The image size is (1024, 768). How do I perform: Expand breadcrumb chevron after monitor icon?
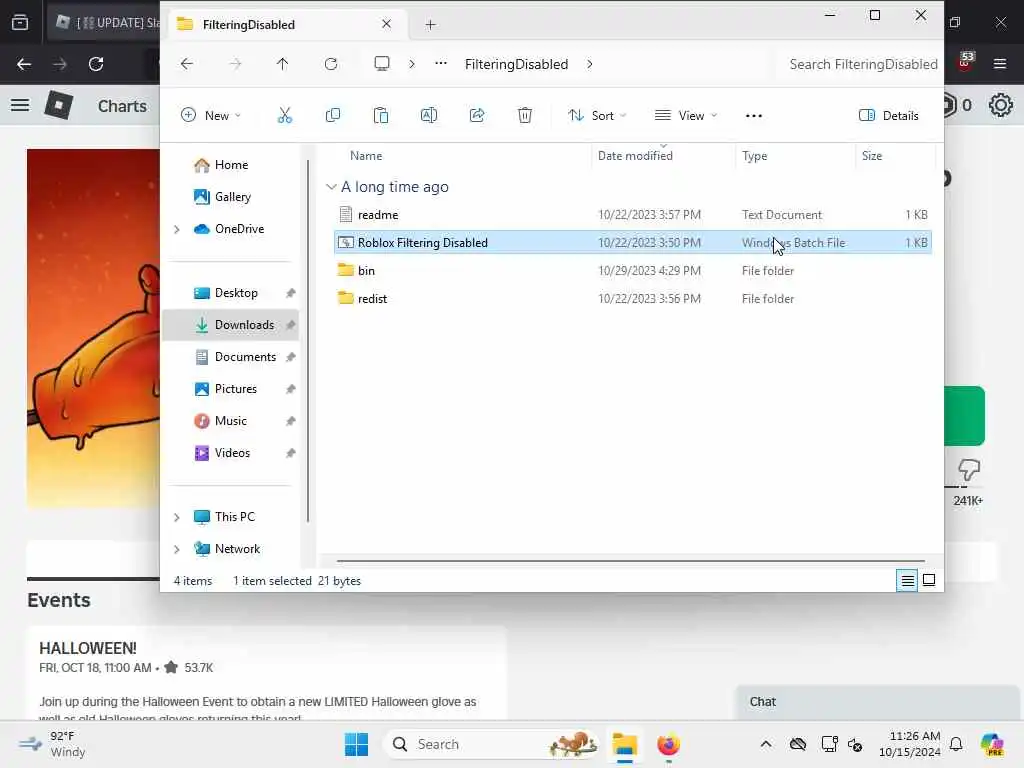(411, 64)
